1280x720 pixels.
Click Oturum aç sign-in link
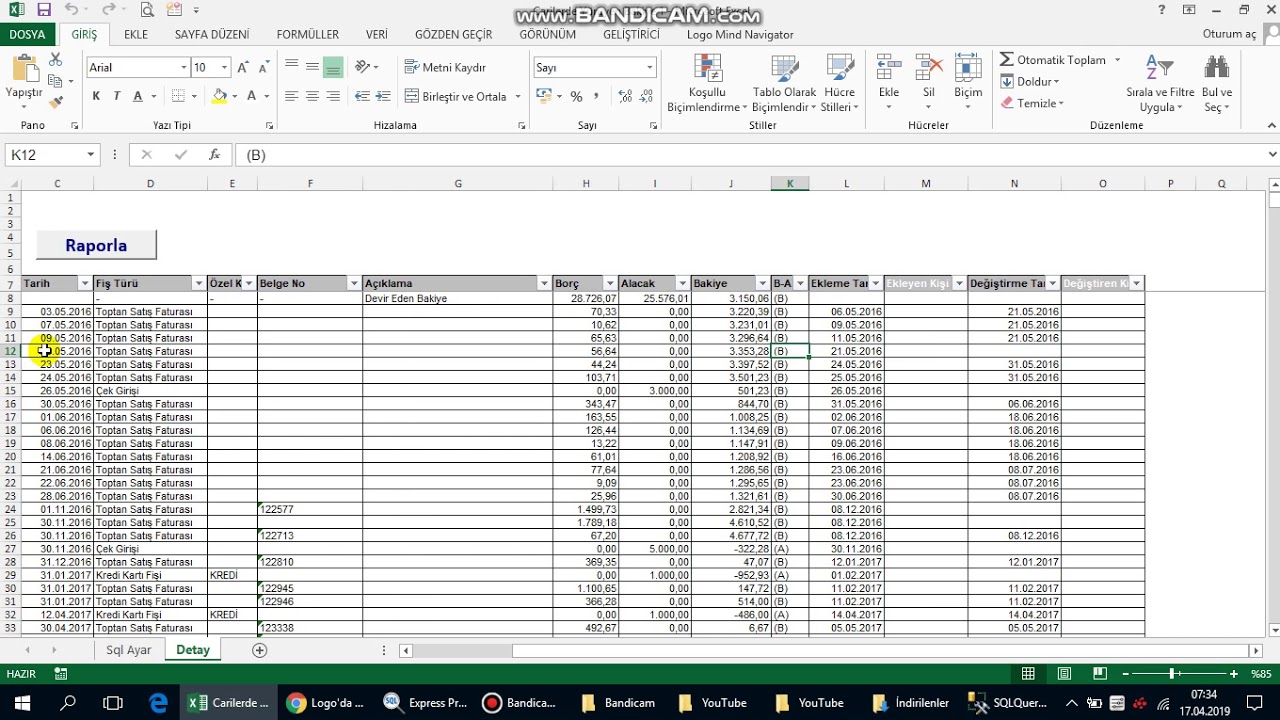[1229, 34]
